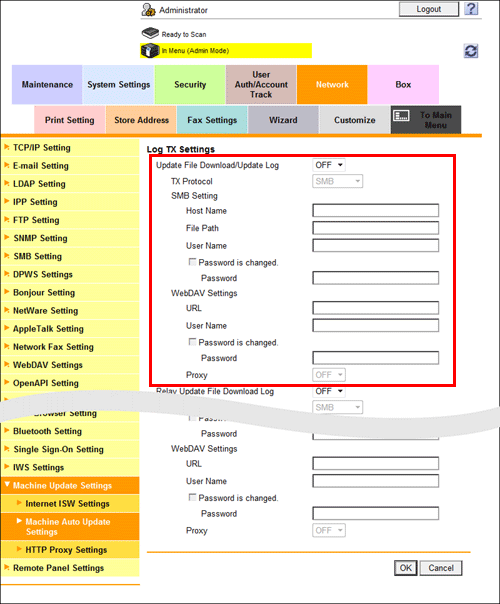Click the SMB File Path field
500x604 pixels.
(x=376, y=228)
